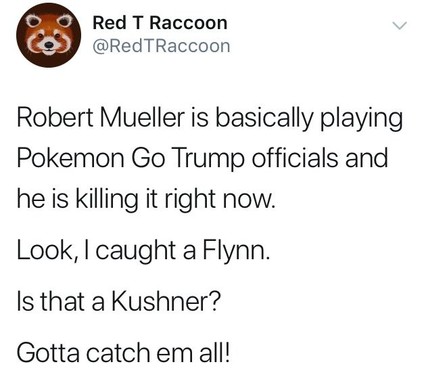Visit the @RedTRaccoon handle
This screenshot has width=424, height=377.
pyautogui.click(x=161, y=46)
